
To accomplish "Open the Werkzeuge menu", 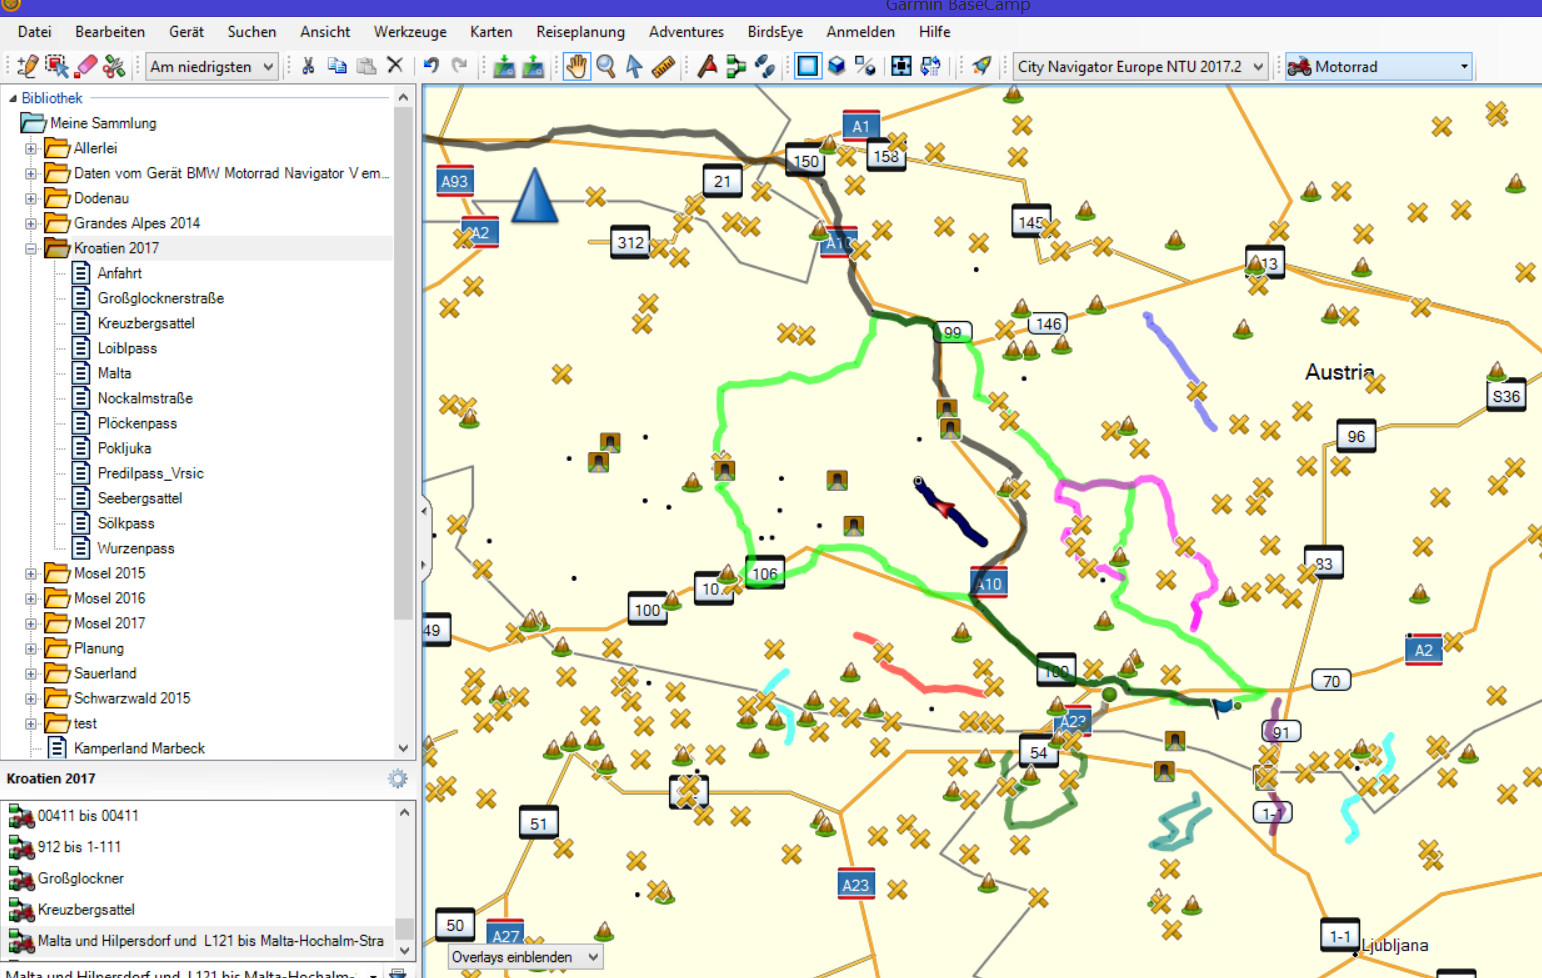I will point(410,32).
